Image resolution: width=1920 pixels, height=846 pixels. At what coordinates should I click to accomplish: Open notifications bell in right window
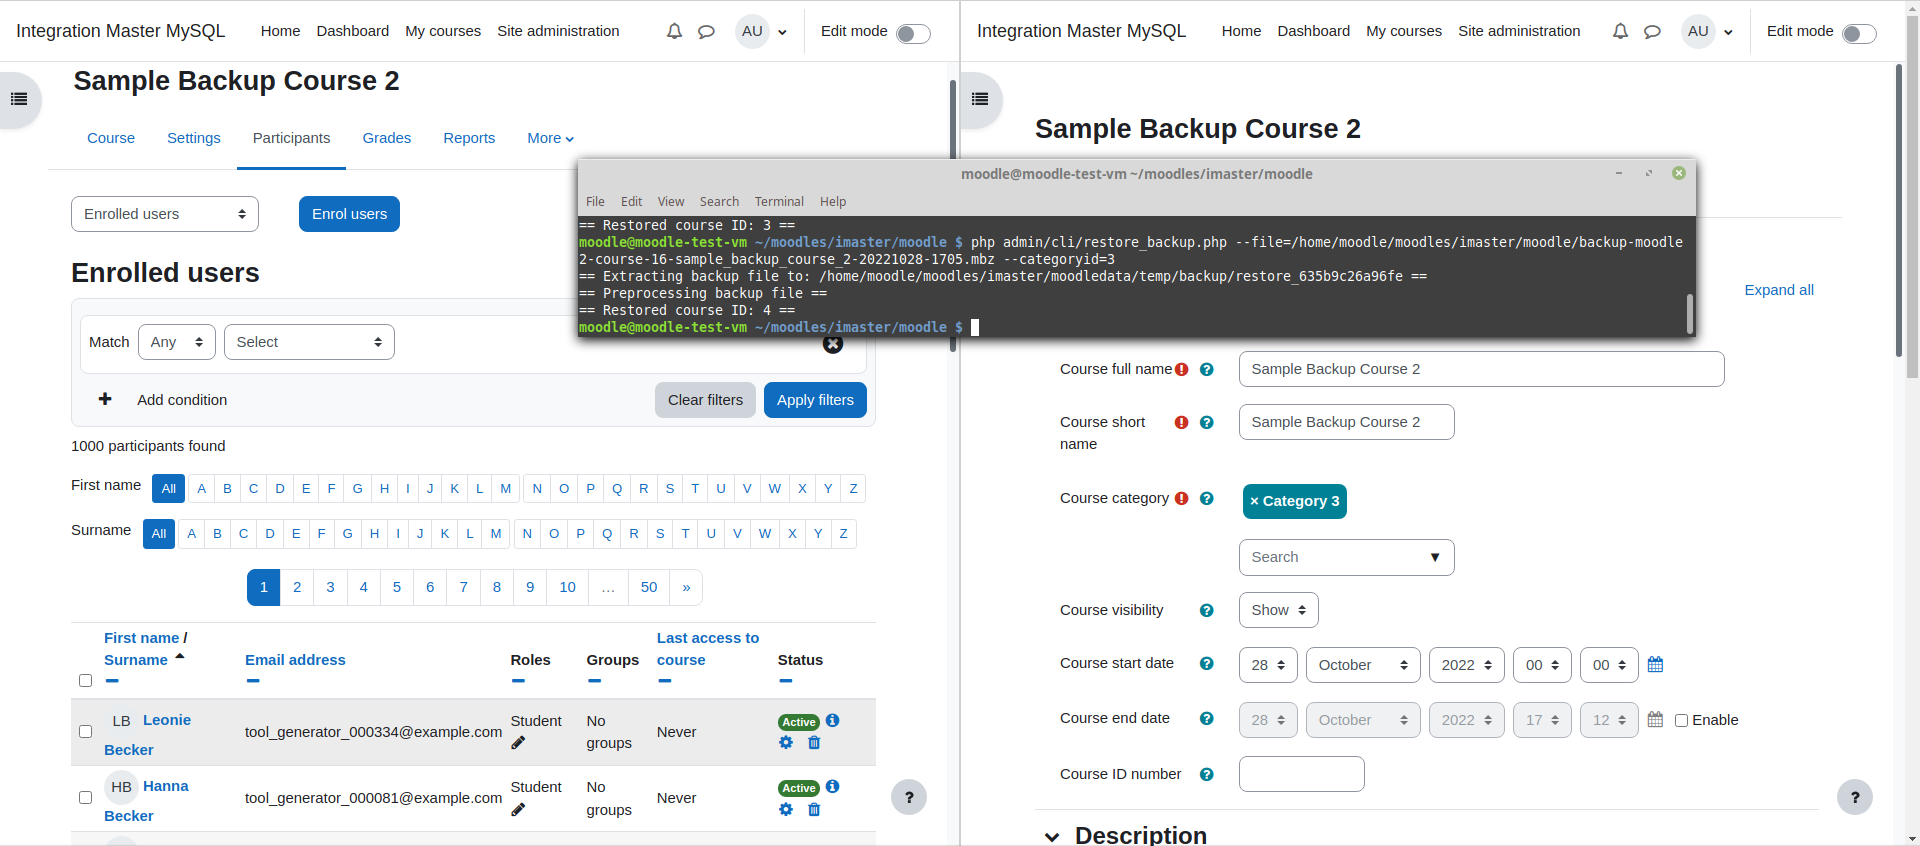pos(1620,31)
